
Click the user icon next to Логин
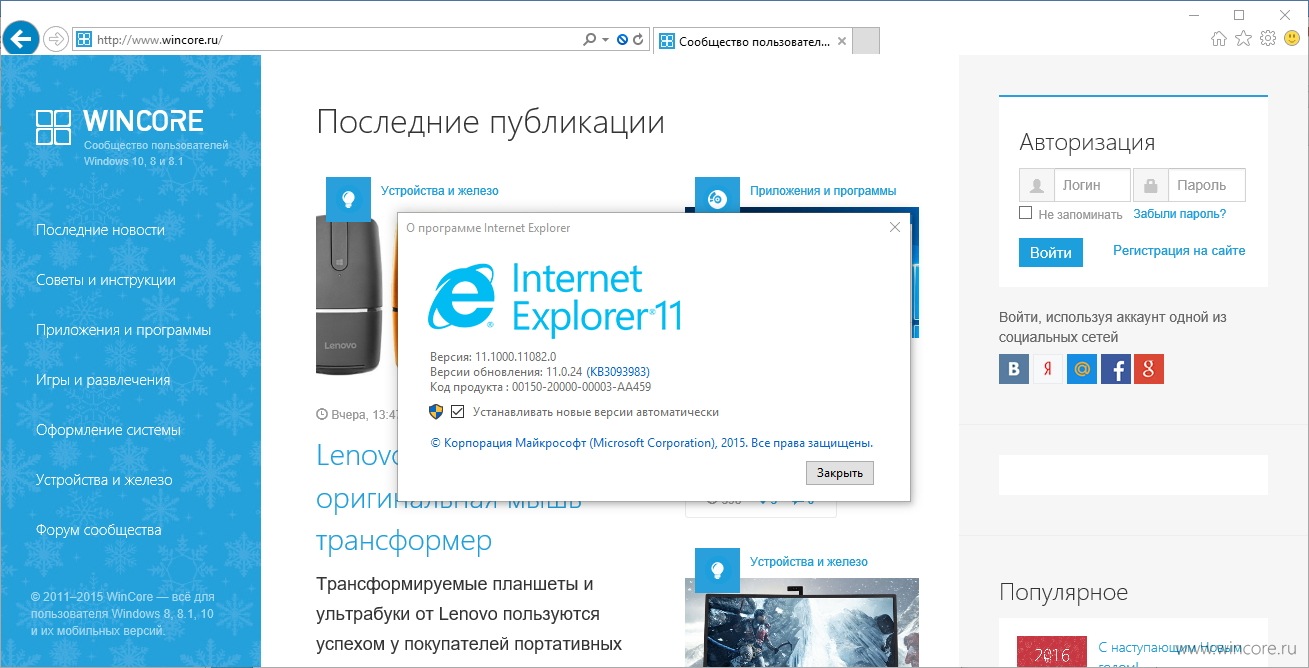[x=1037, y=186]
